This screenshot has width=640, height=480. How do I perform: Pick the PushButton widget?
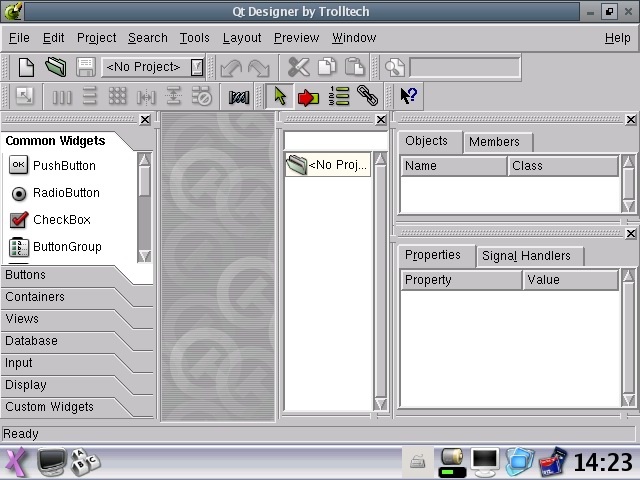coord(64,166)
